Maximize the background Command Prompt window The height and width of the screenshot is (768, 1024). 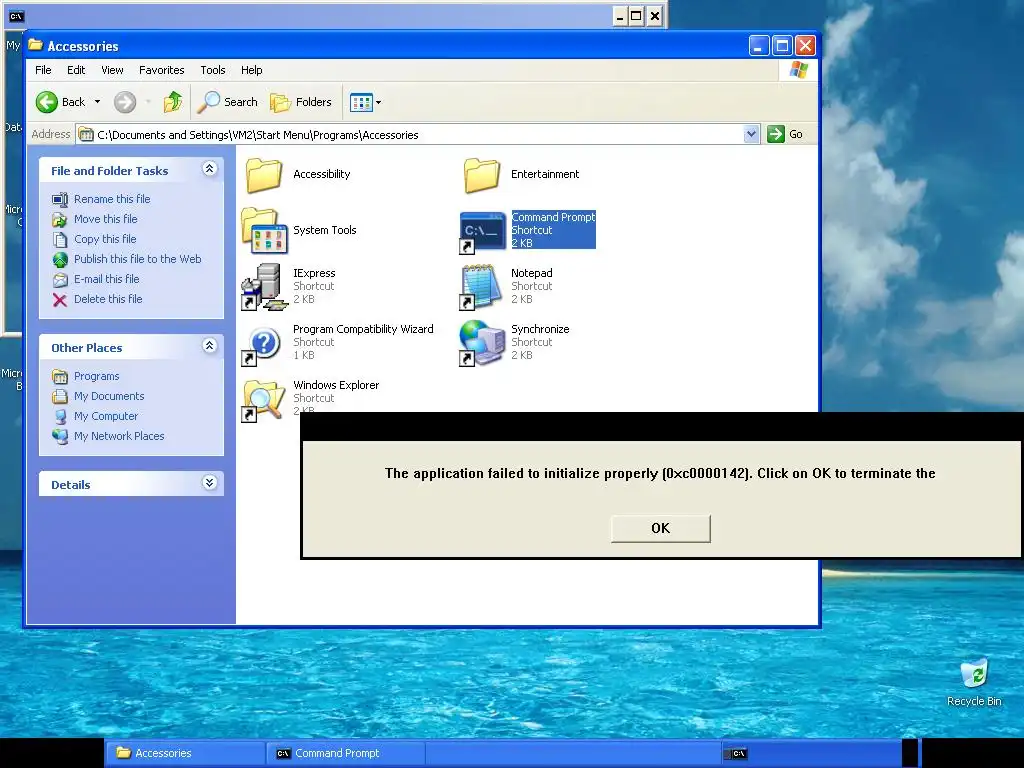(636, 16)
